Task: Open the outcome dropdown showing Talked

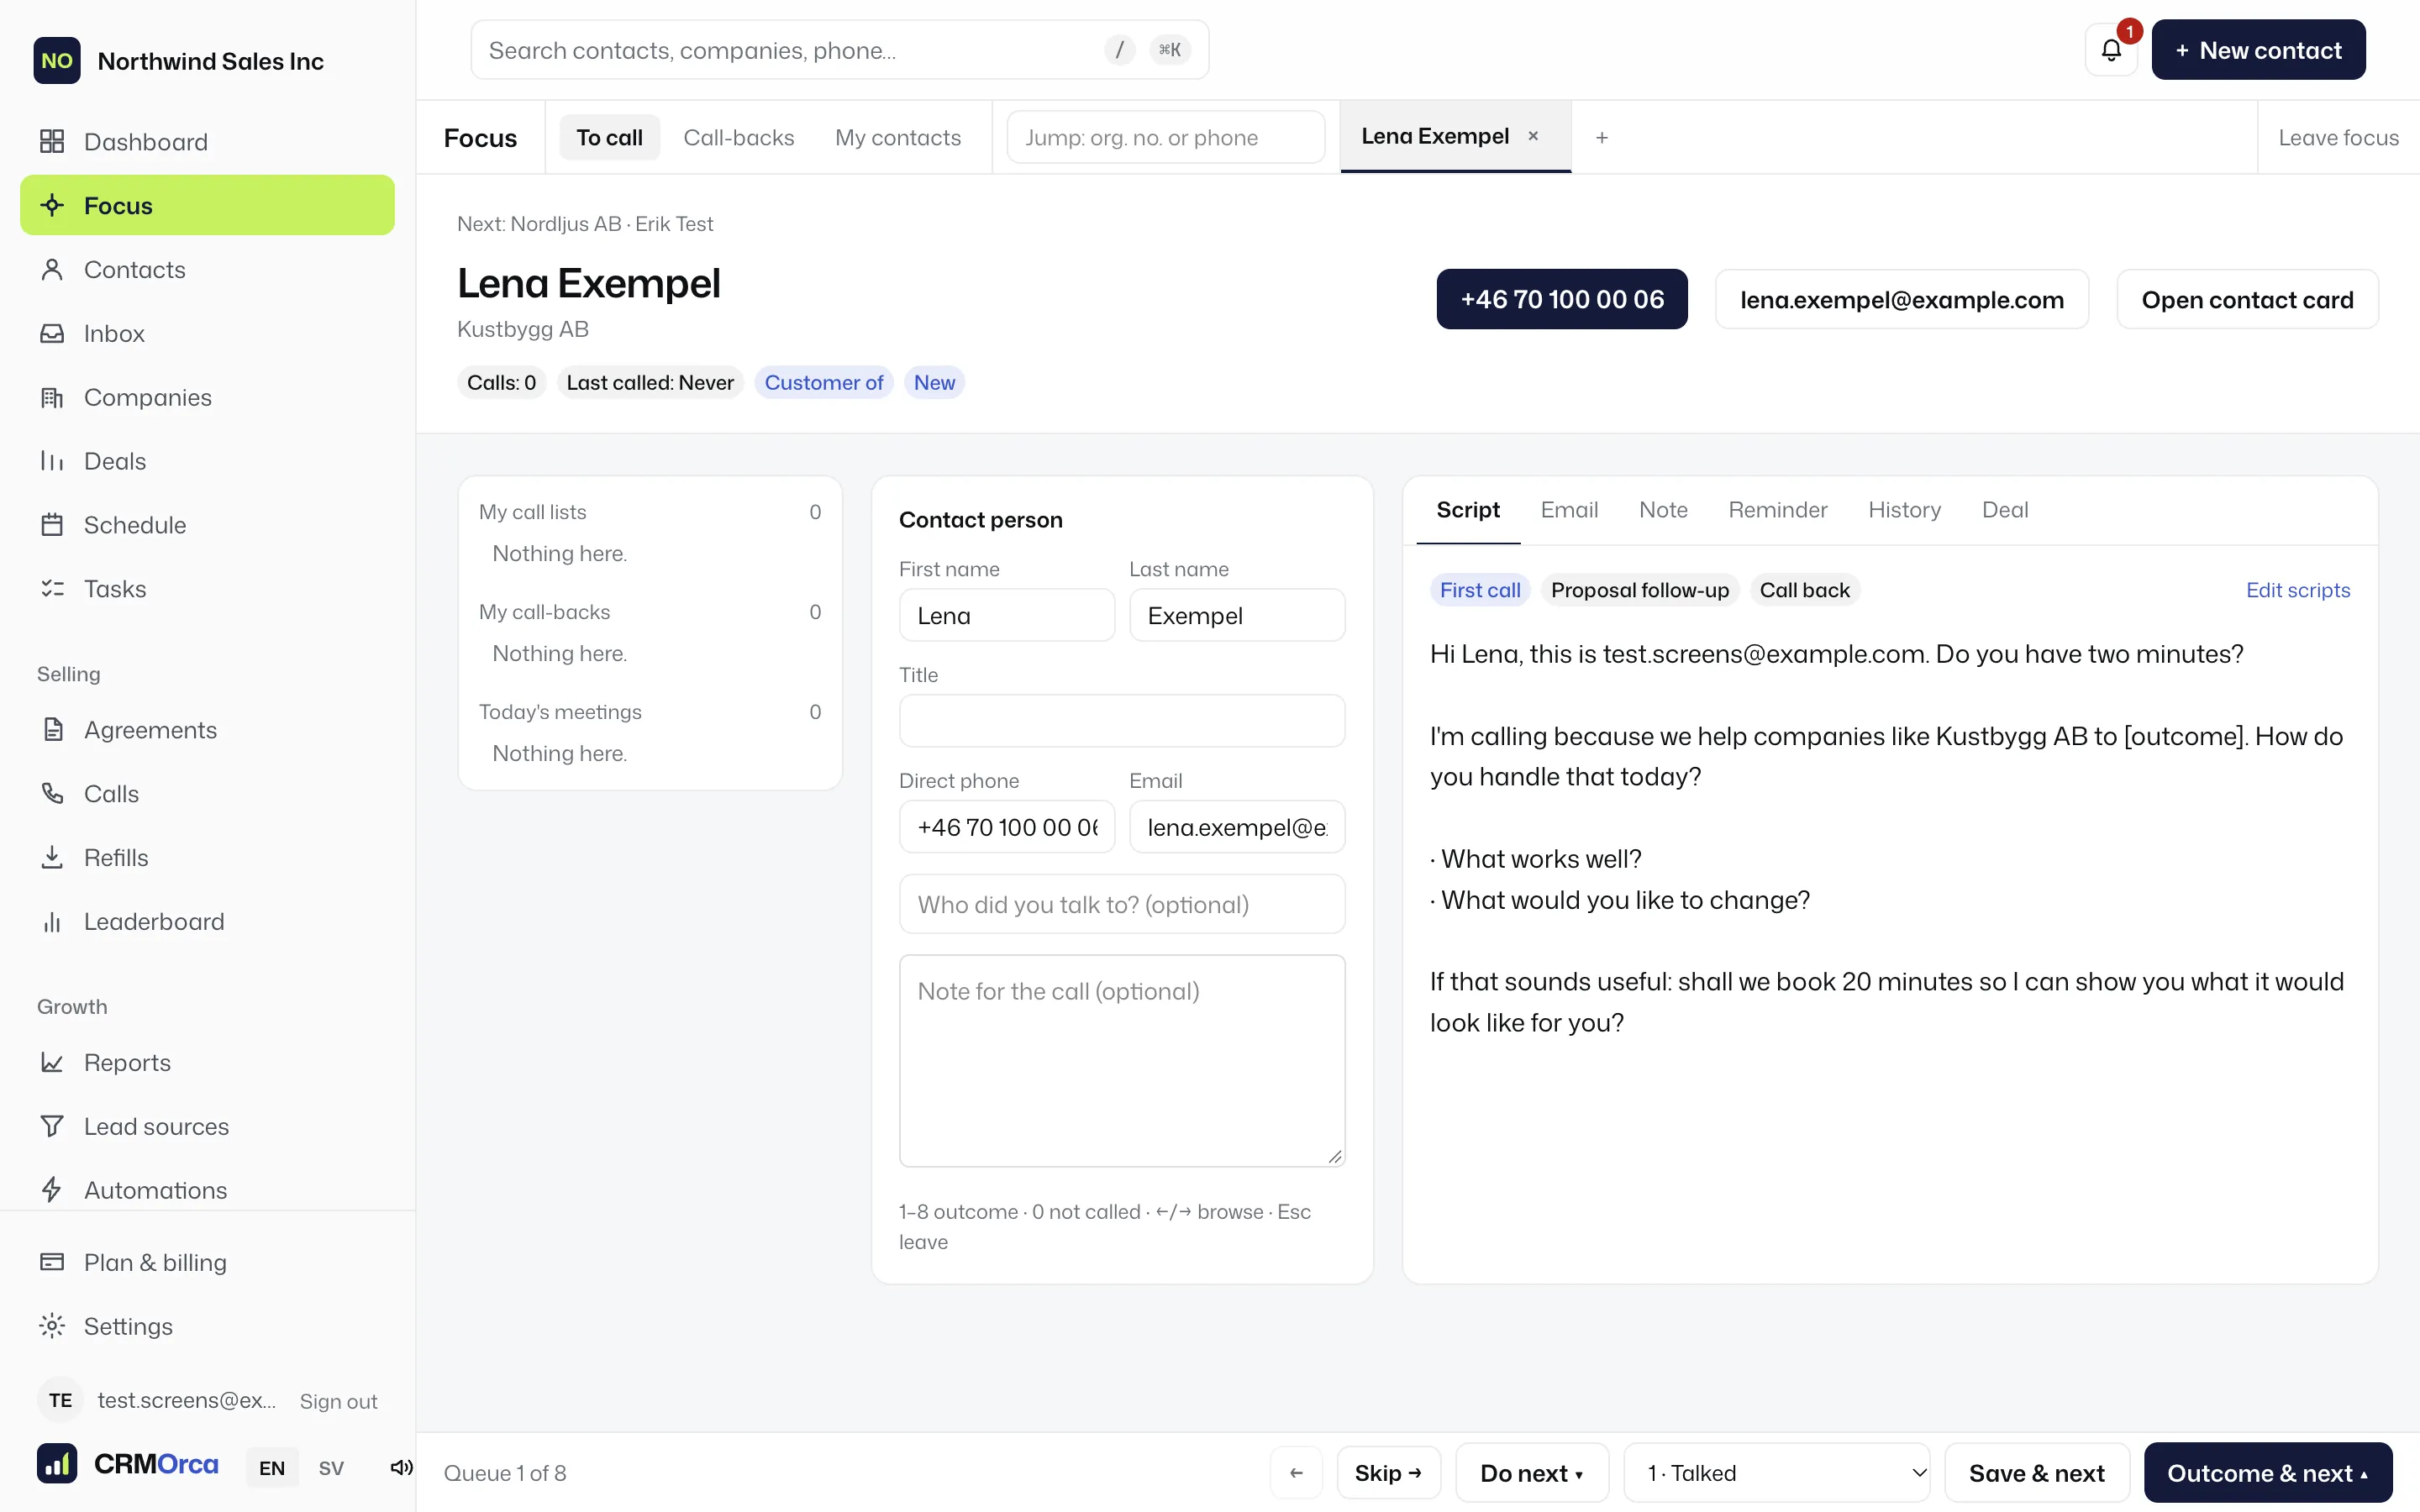Action: 1777,1473
